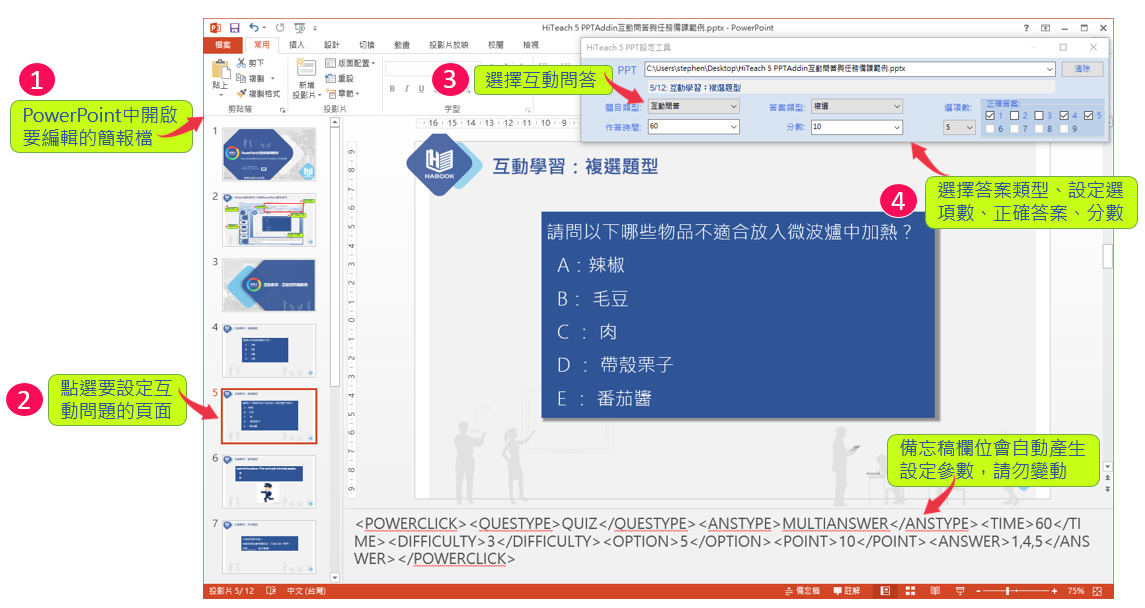The width and height of the screenshot is (1145, 608).
Task: Open the score (分數) dropdown
Action: [x=857, y=126]
